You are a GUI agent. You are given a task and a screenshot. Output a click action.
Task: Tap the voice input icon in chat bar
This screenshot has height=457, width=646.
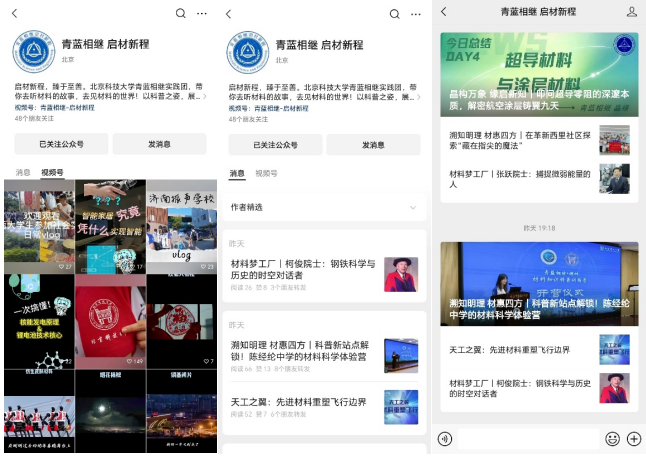pos(445,439)
